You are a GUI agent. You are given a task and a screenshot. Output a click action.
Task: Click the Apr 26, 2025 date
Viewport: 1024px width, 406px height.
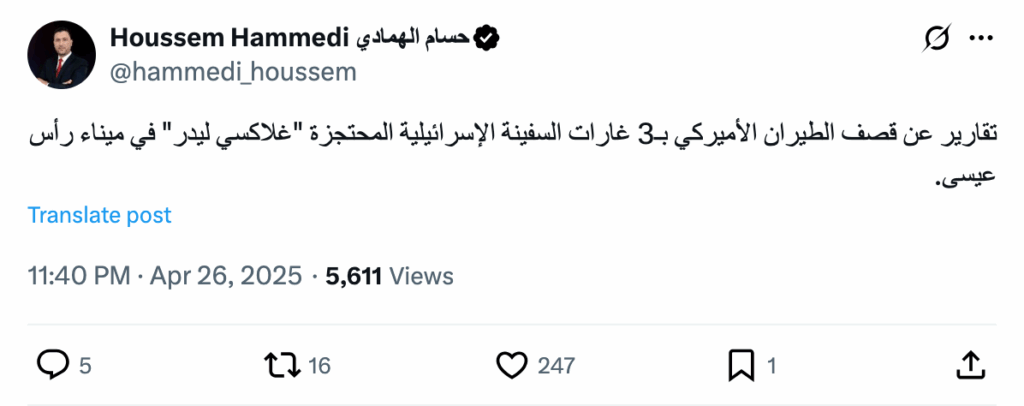point(226,276)
